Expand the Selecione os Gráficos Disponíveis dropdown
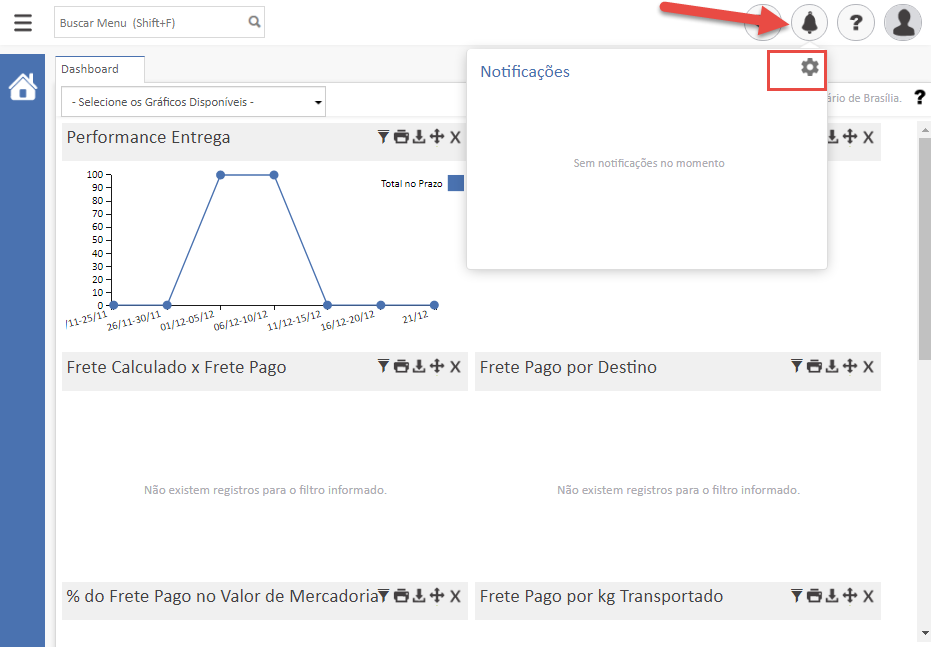 (193, 102)
